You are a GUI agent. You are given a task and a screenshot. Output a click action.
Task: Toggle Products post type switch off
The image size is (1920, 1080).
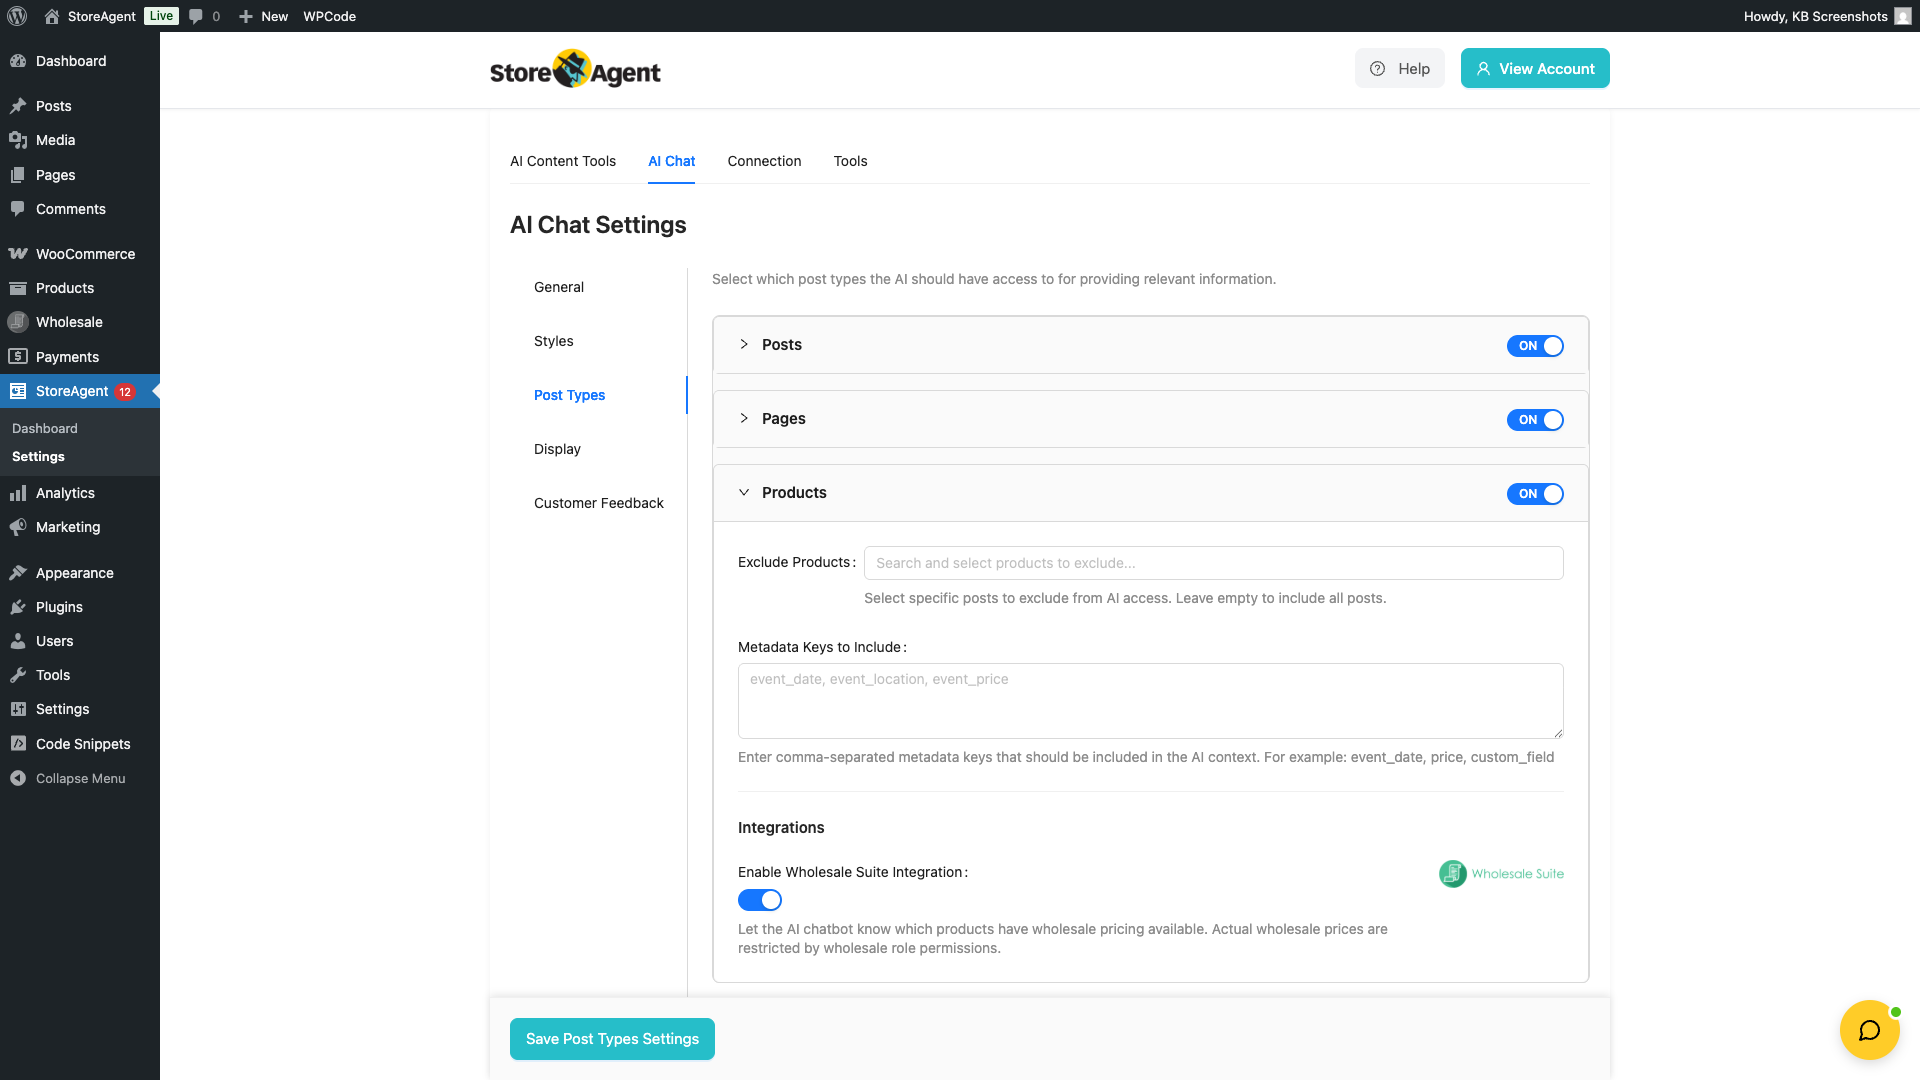click(x=1535, y=494)
